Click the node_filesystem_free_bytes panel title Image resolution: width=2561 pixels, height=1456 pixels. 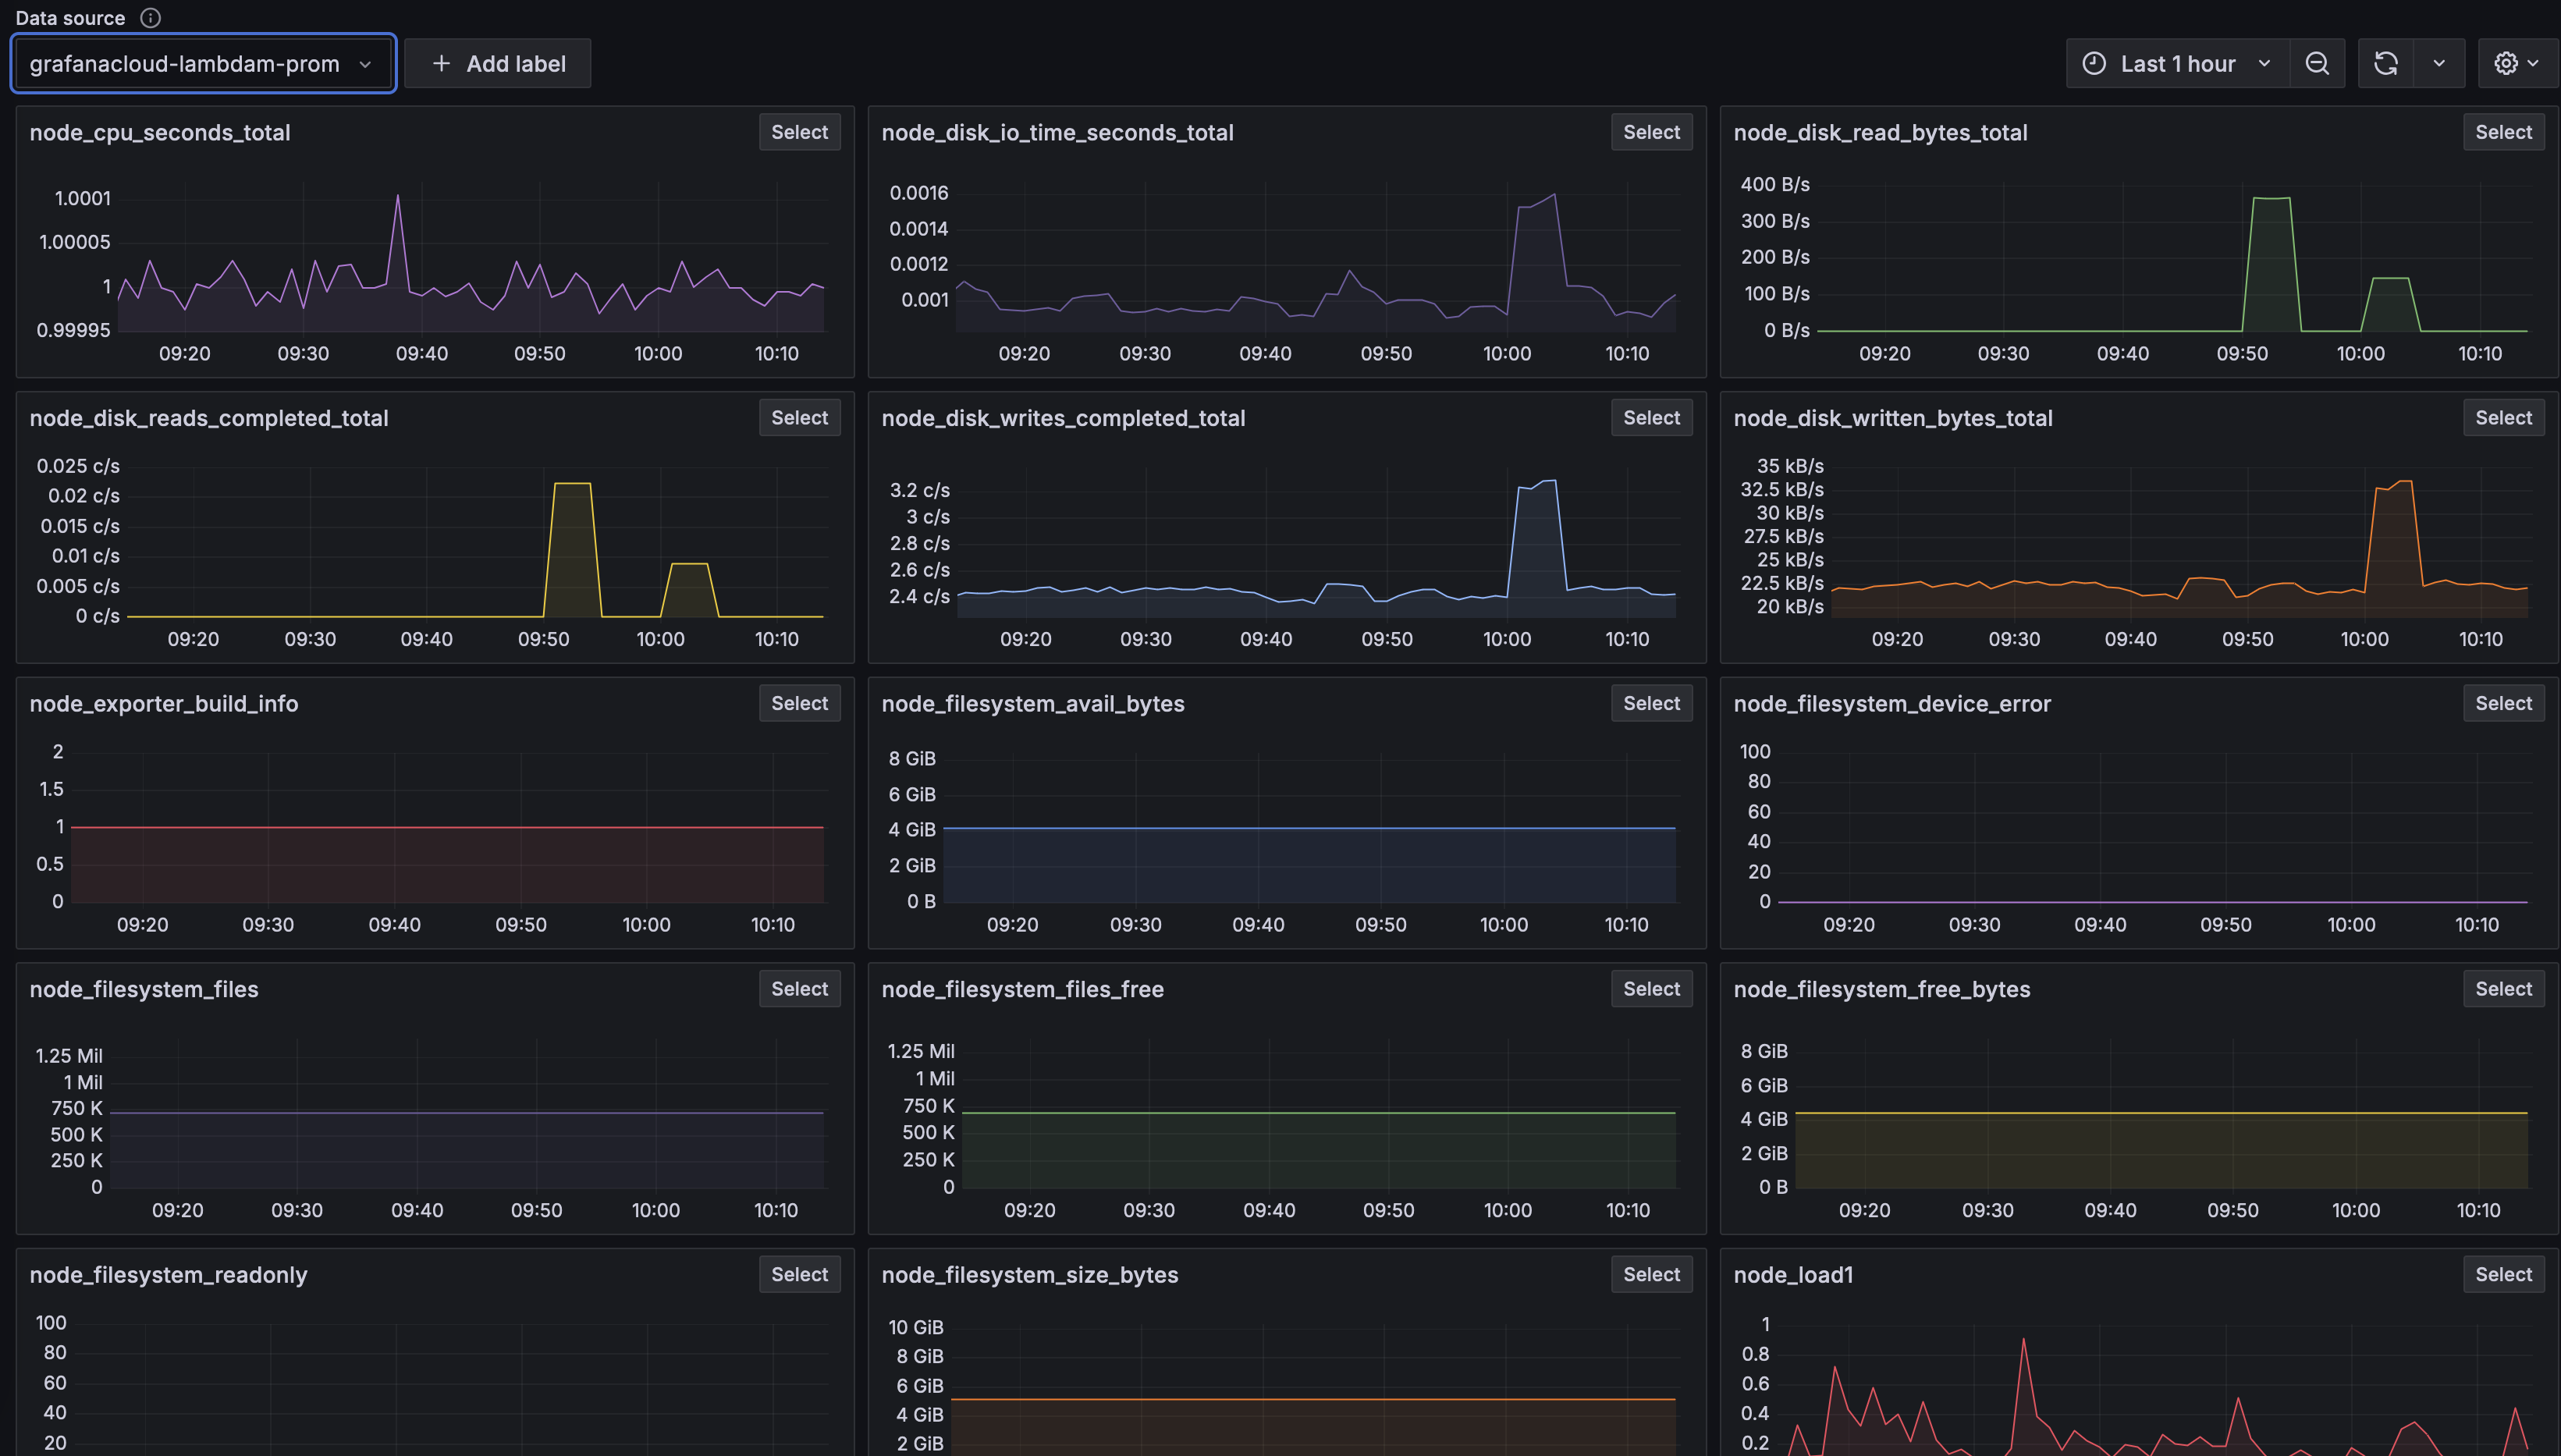(1882, 989)
